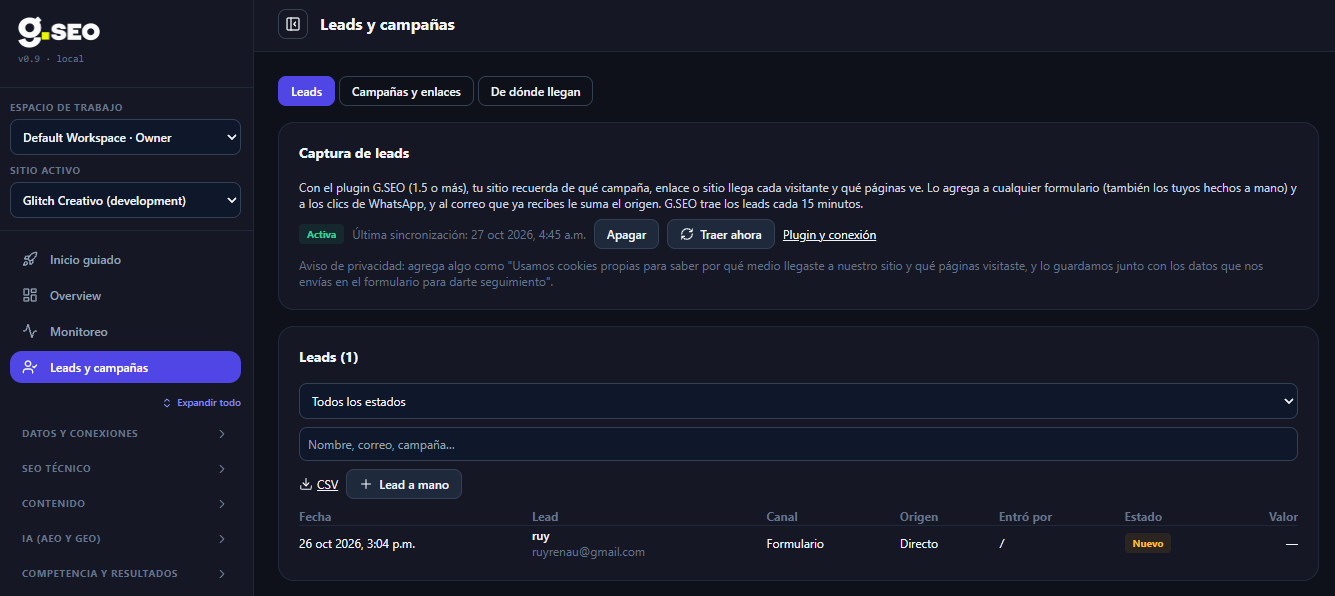Click the grid icon beside Overview

(30, 296)
